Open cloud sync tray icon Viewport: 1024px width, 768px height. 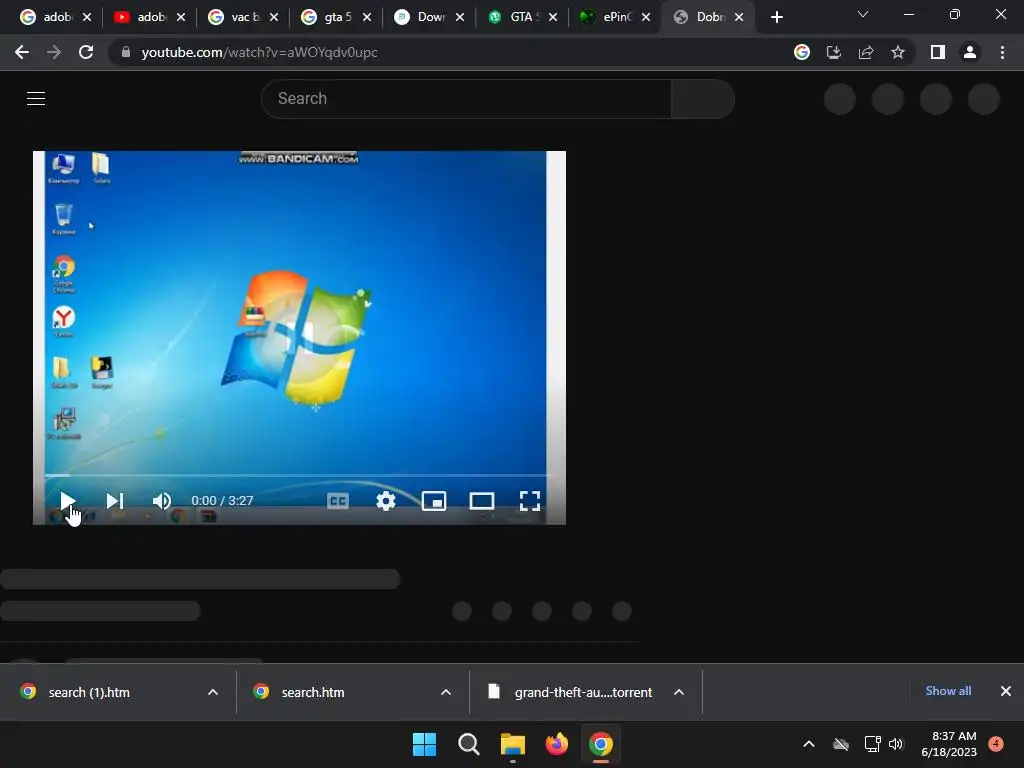point(841,744)
